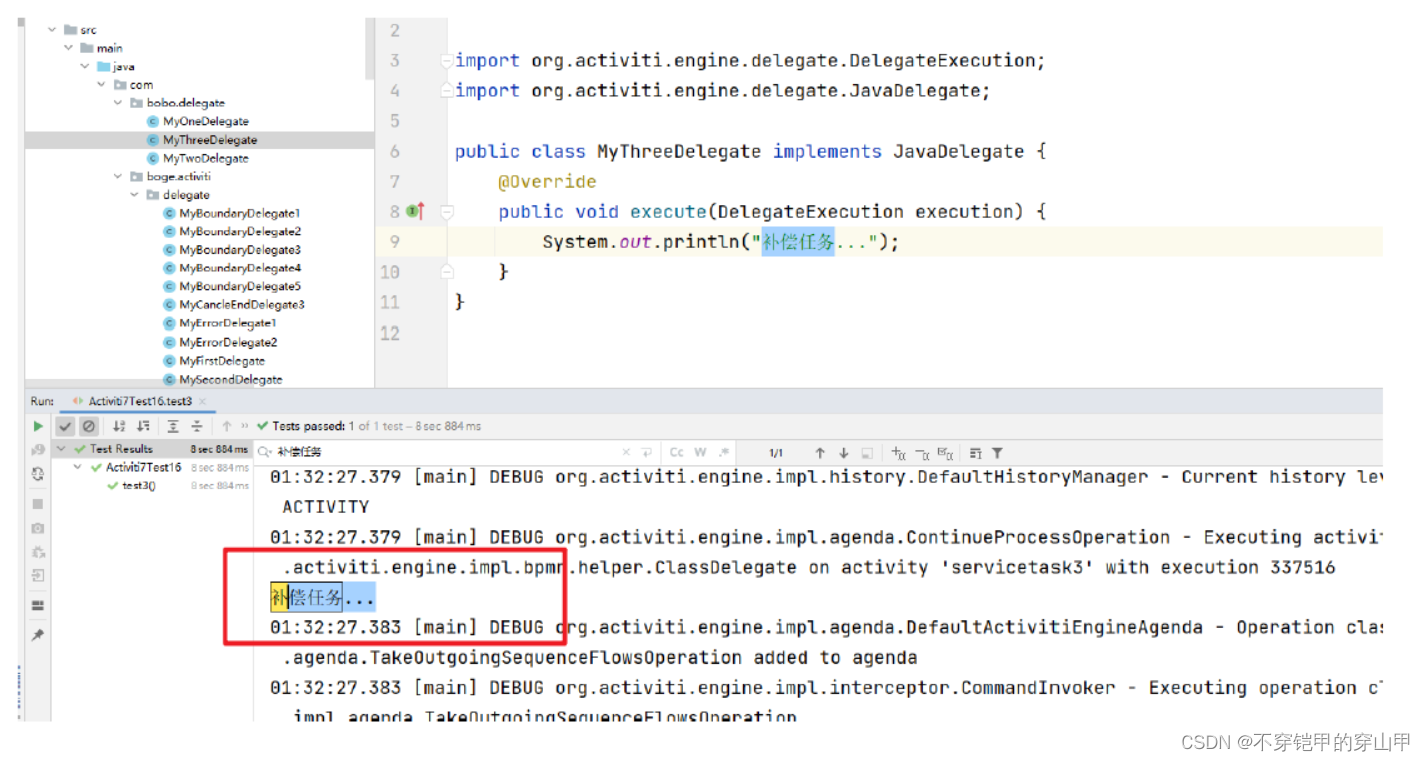Fold the execute method at line 8
The image size is (1425, 761).
pos(447,212)
